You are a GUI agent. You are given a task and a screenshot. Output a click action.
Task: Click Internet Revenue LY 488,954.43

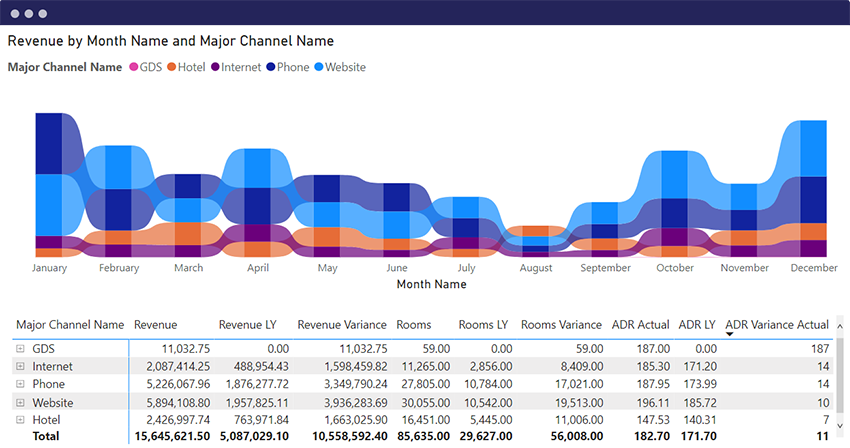click(261, 367)
